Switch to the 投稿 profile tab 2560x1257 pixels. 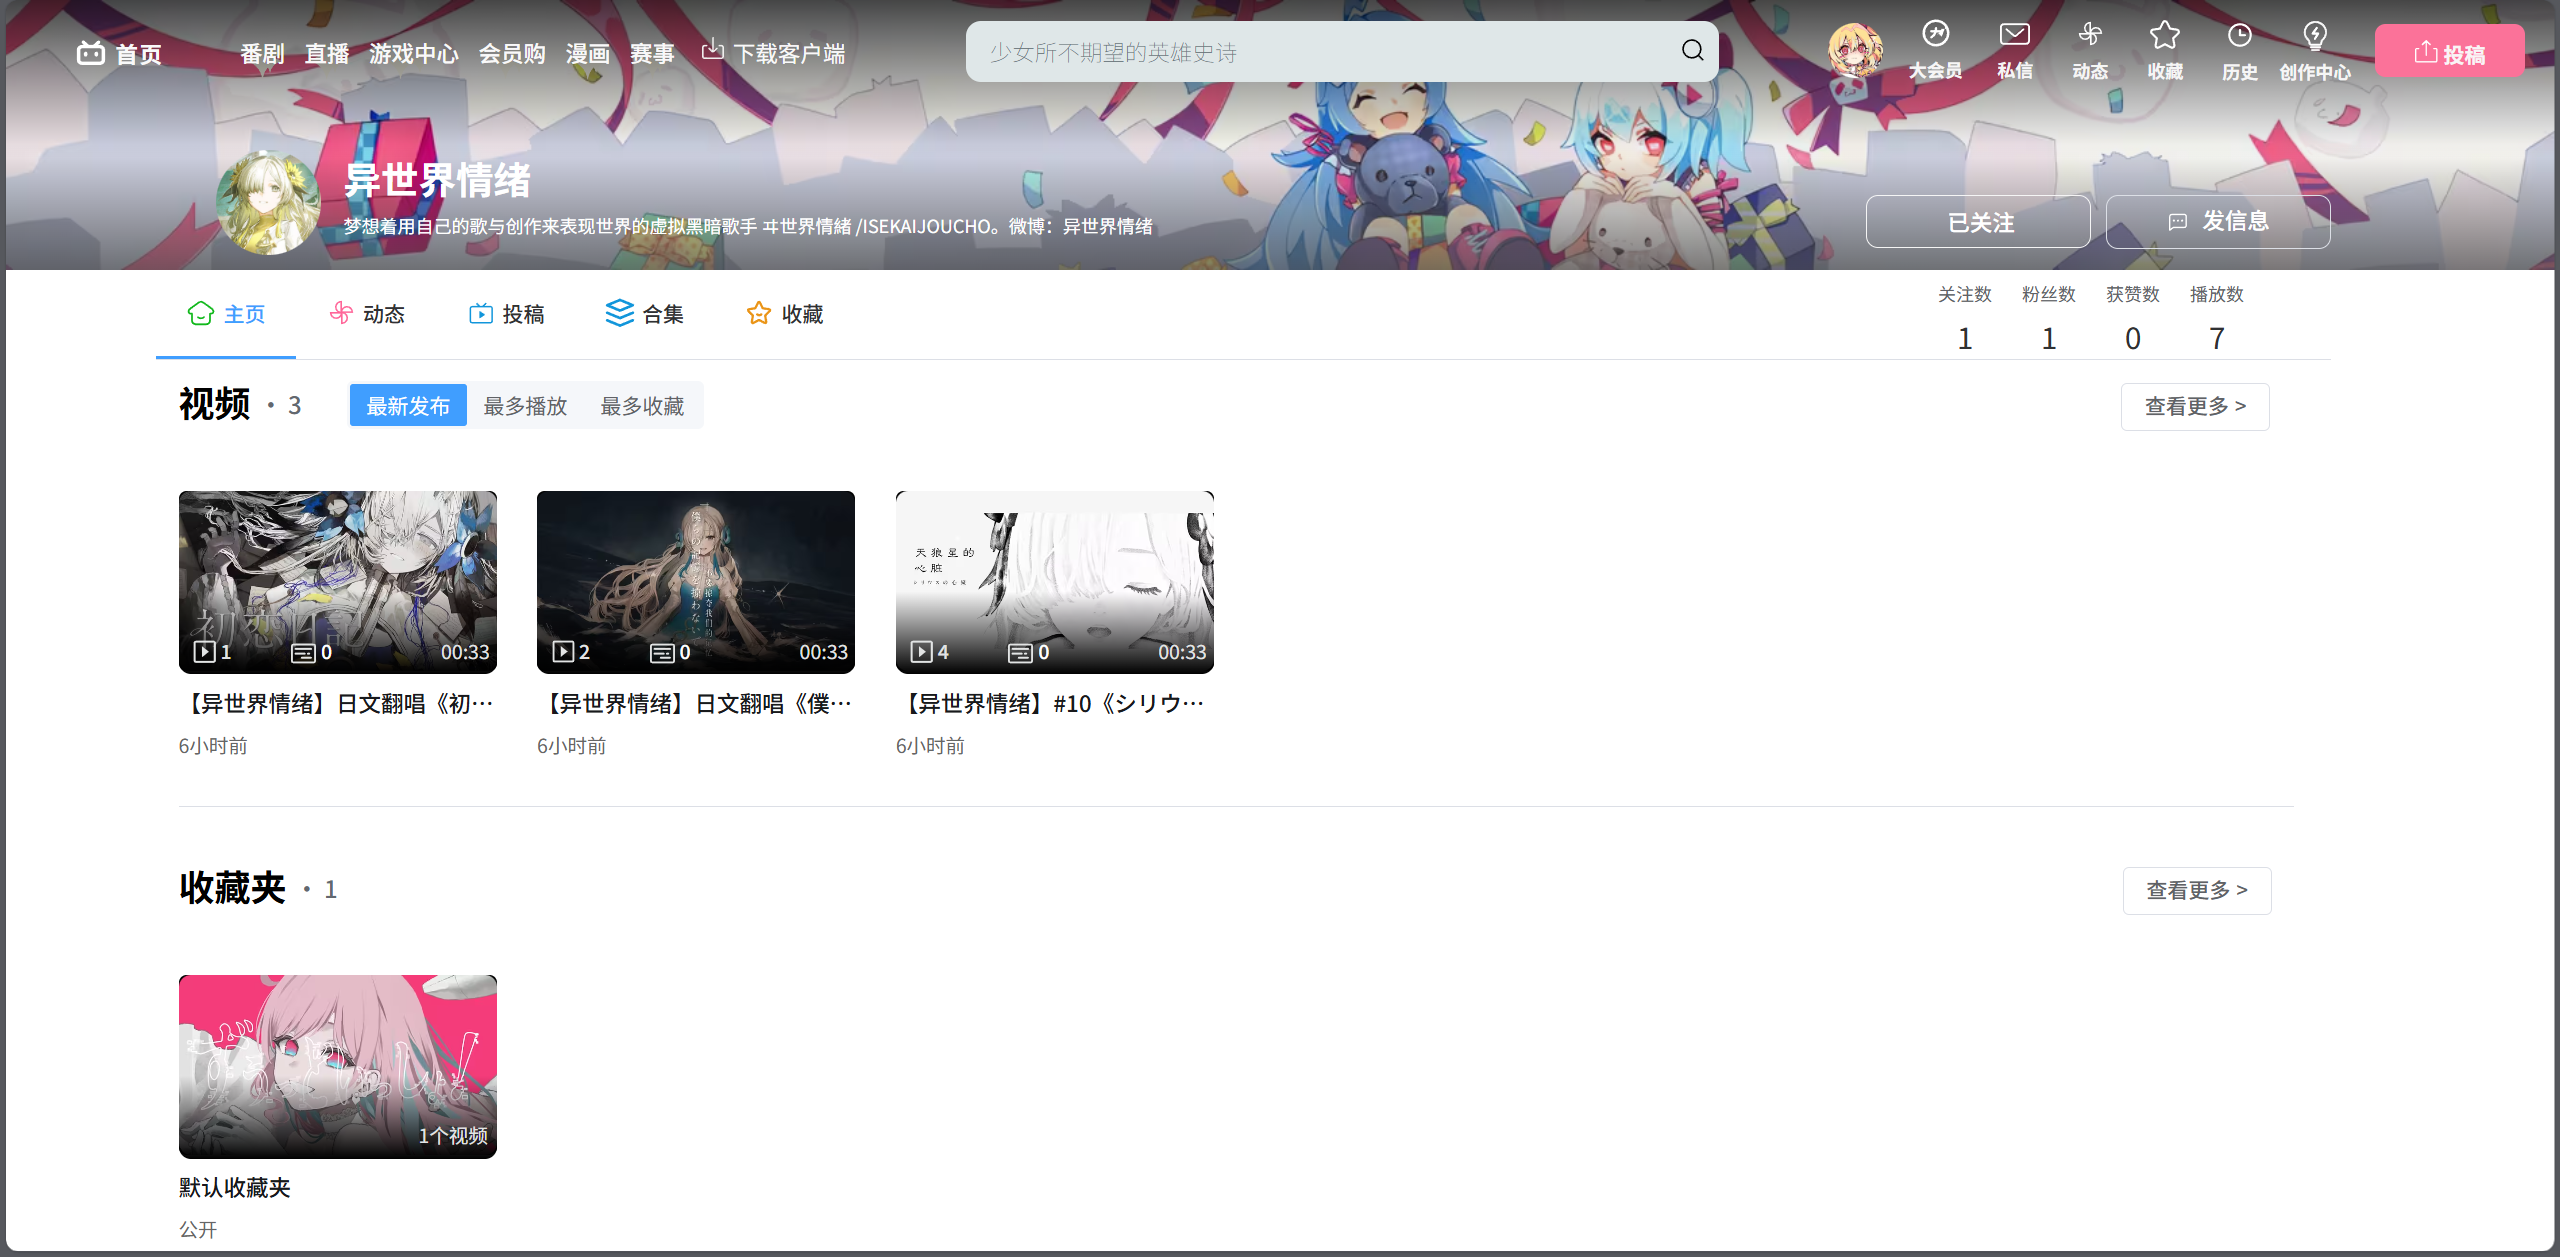pyautogui.click(x=507, y=314)
